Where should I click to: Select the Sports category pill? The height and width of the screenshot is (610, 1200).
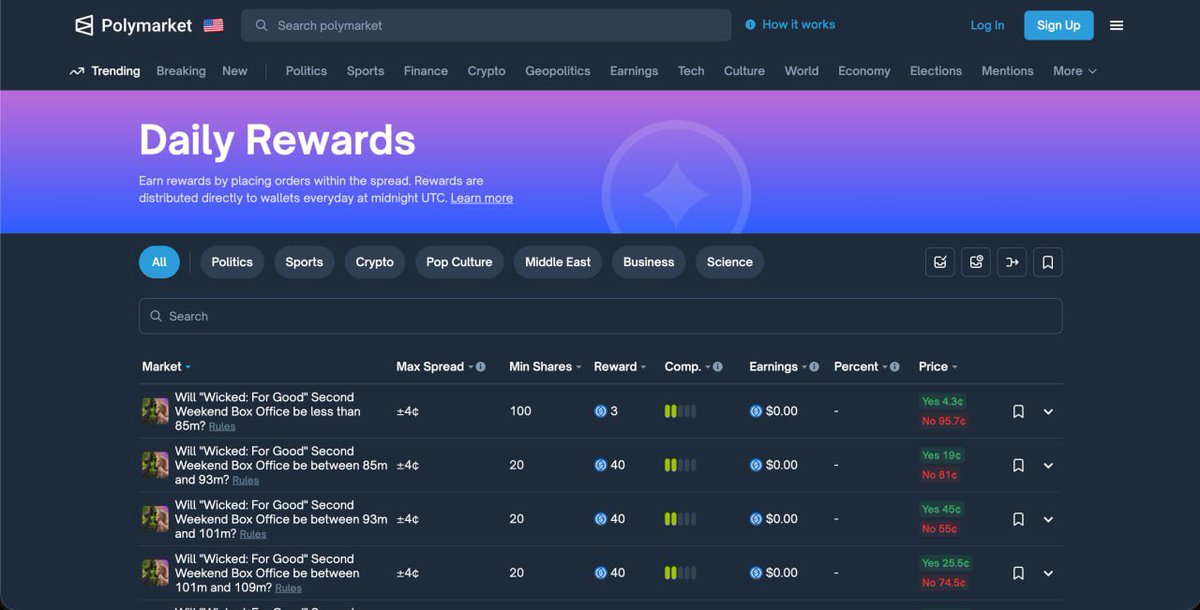click(304, 262)
